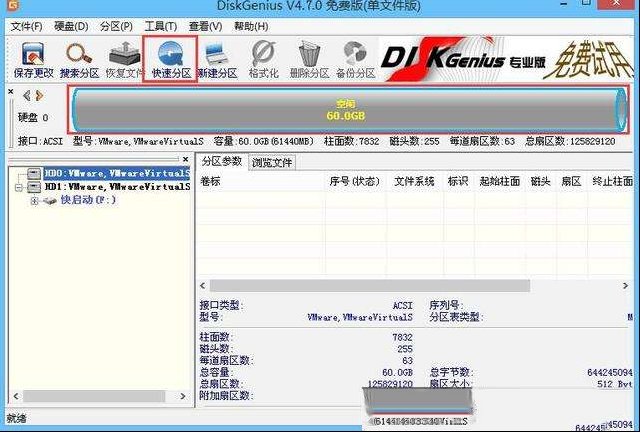Expand the 快启动(F:) node
The height and width of the screenshot is (432, 640).
[34, 201]
